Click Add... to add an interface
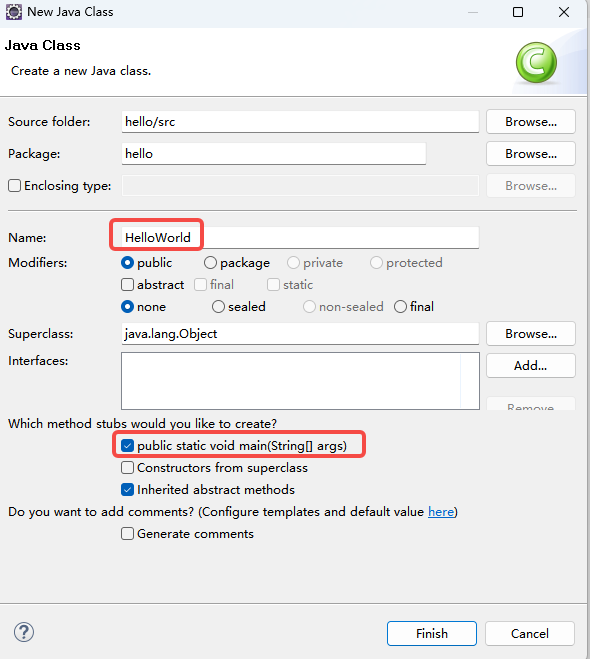 [531, 365]
